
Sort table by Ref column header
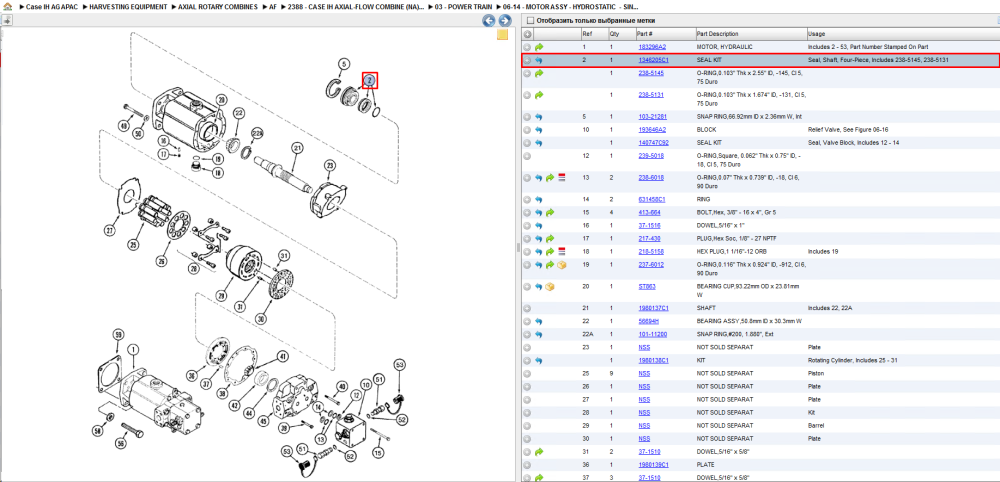[x=594, y=34]
